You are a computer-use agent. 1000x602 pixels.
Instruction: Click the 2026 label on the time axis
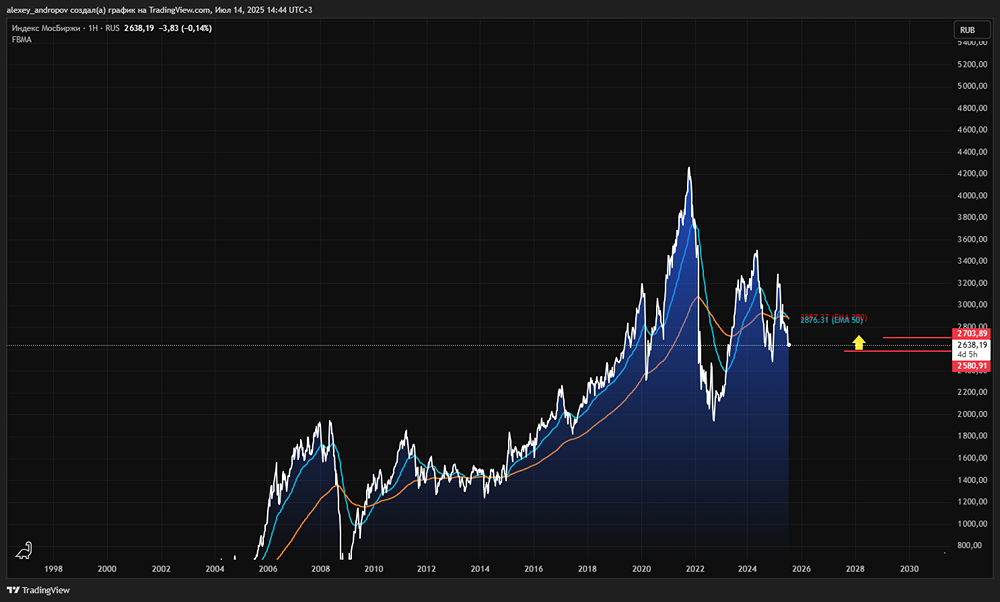click(x=801, y=569)
